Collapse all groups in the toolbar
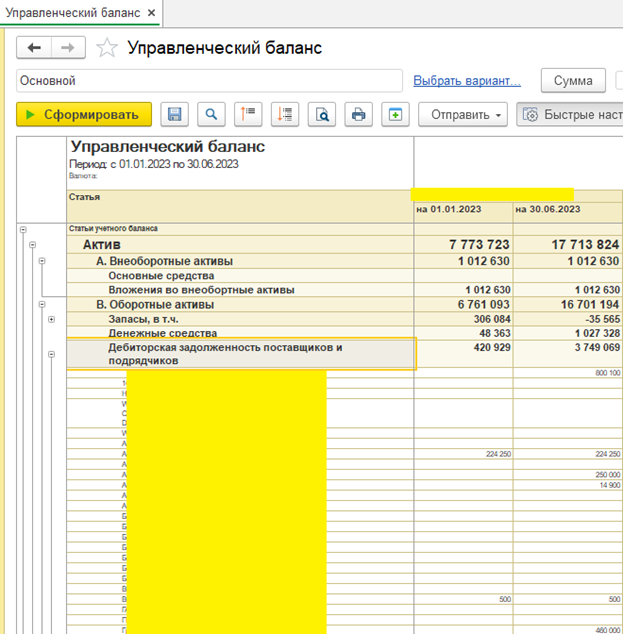Screen dimensions: 623x634 click(248, 114)
